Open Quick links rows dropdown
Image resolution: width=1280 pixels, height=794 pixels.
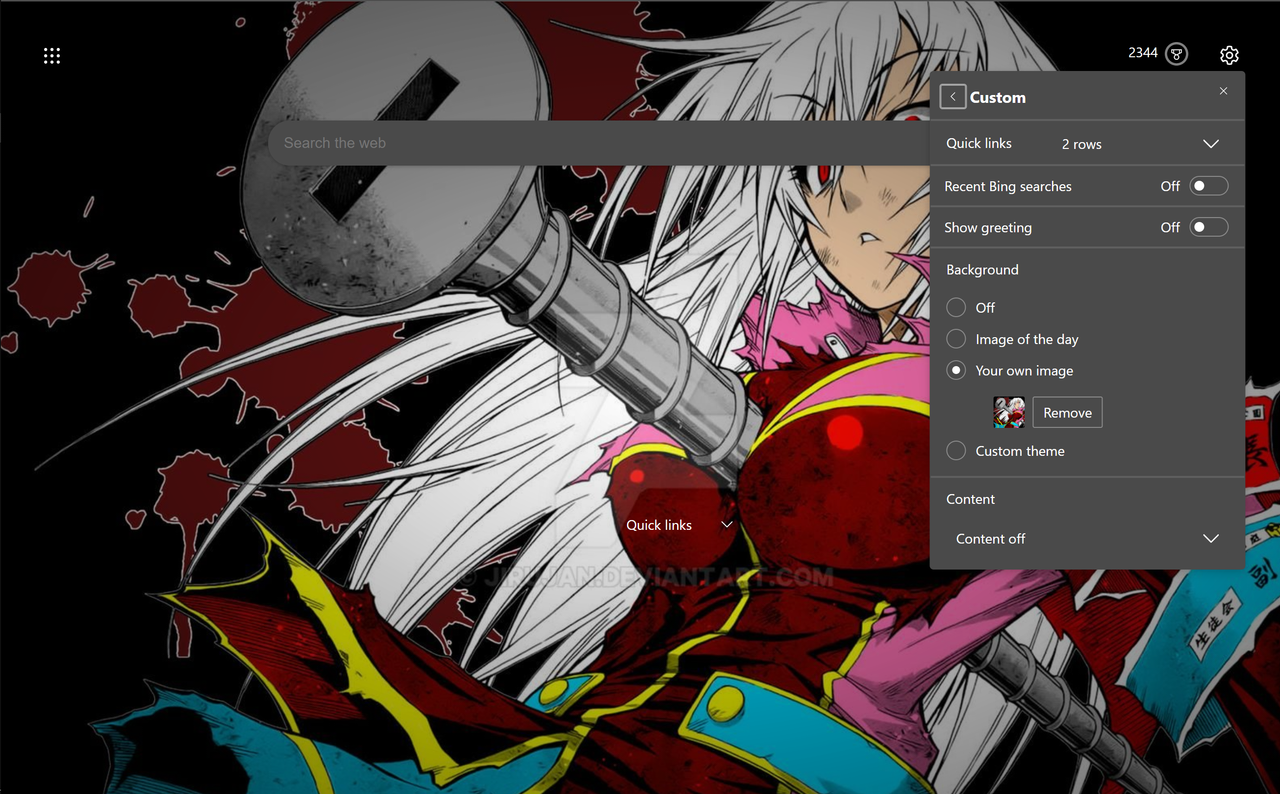coord(1141,144)
